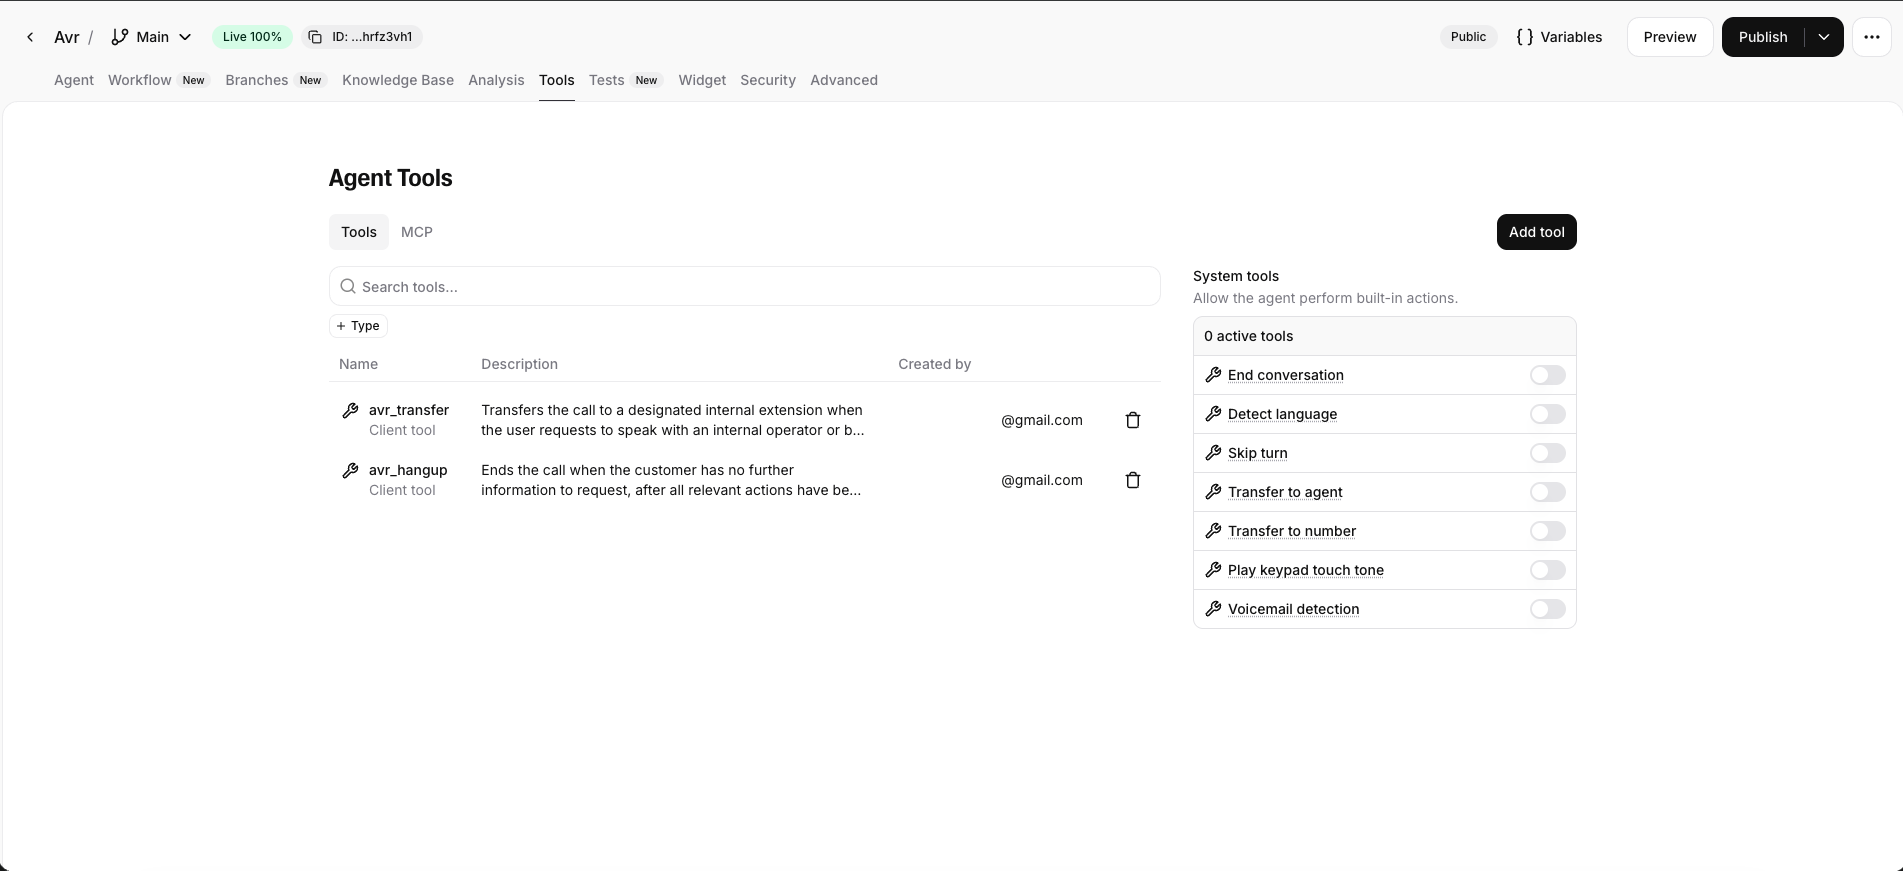The width and height of the screenshot is (1903, 871).
Task: Go to the Knowledge Base tab
Action: click(x=398, y=80)
